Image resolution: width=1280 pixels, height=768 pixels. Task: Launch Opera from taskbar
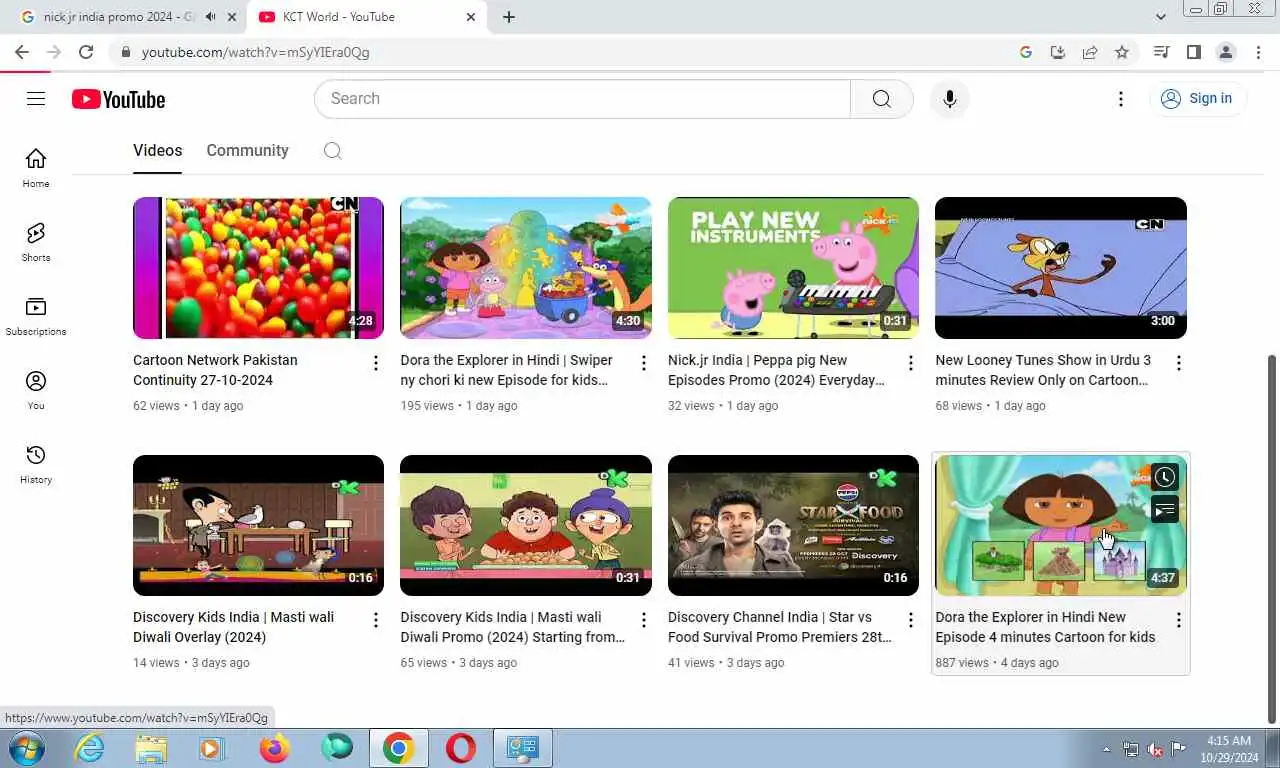coord(460,748)
